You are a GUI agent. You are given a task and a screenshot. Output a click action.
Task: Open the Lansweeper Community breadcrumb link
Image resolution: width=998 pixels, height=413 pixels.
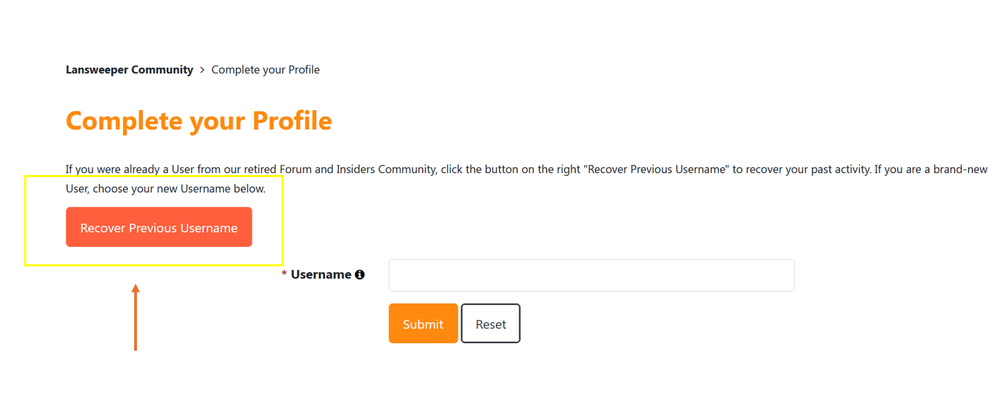[x=129, y=70]
